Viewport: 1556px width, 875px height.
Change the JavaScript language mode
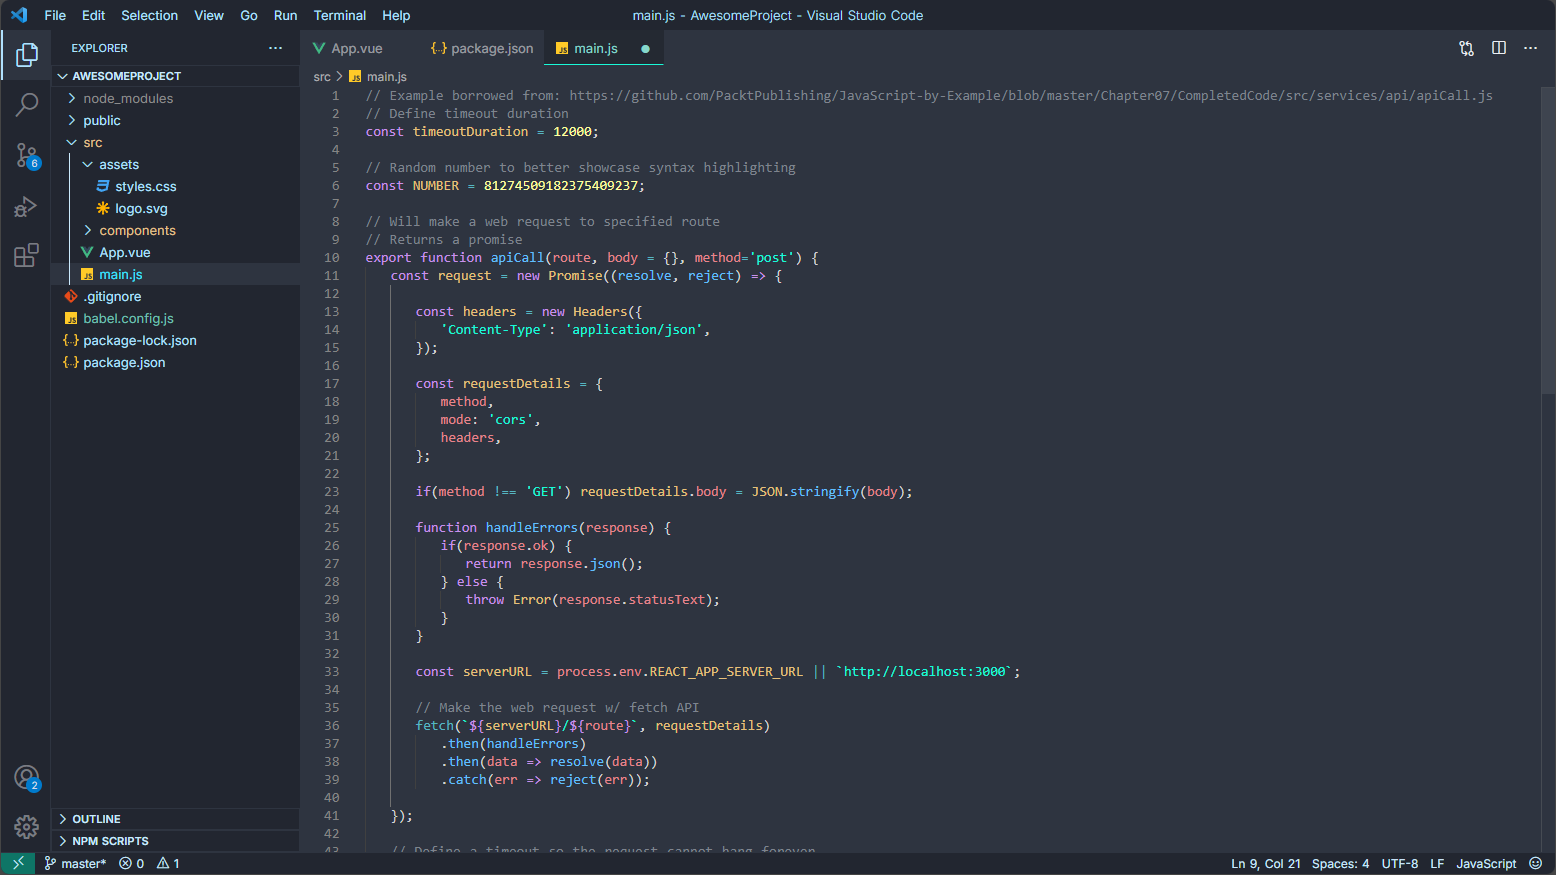pos(1485,863)
